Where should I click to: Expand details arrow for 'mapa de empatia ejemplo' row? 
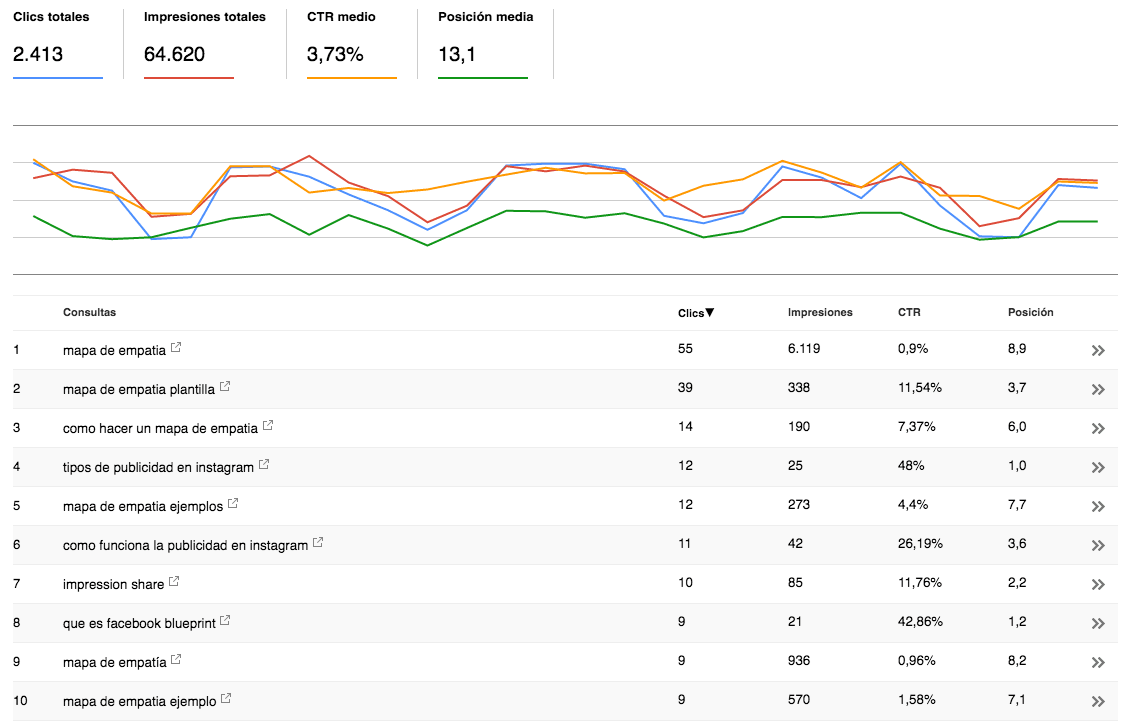1098,701
